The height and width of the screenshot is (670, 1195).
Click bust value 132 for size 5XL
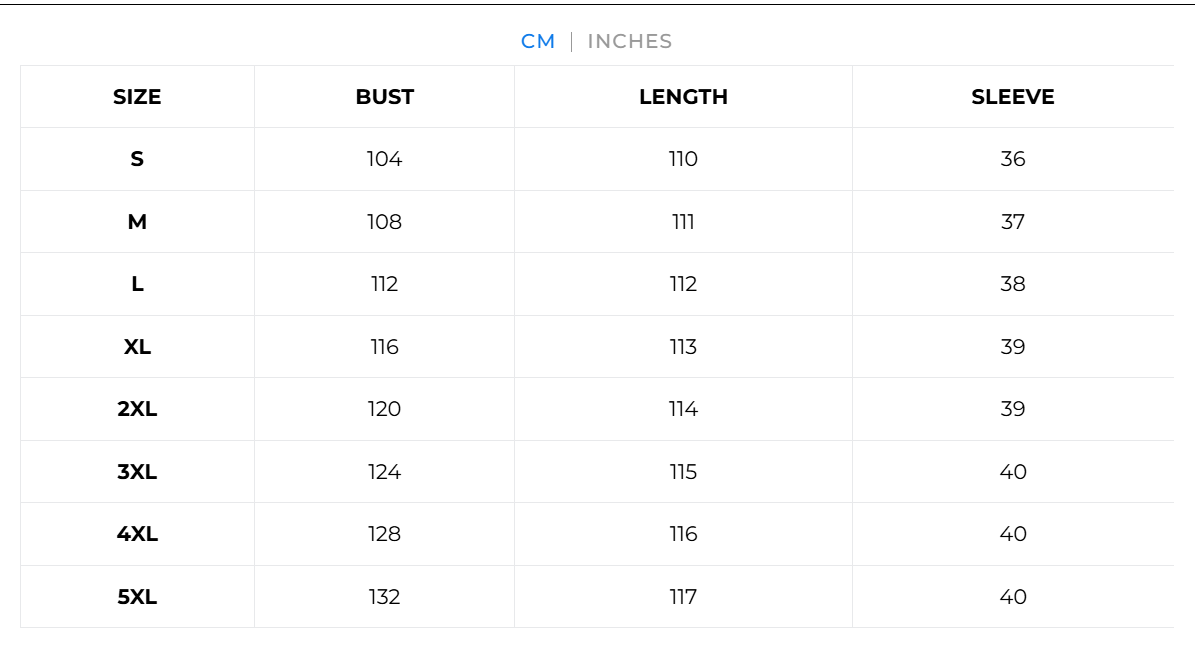385,597
